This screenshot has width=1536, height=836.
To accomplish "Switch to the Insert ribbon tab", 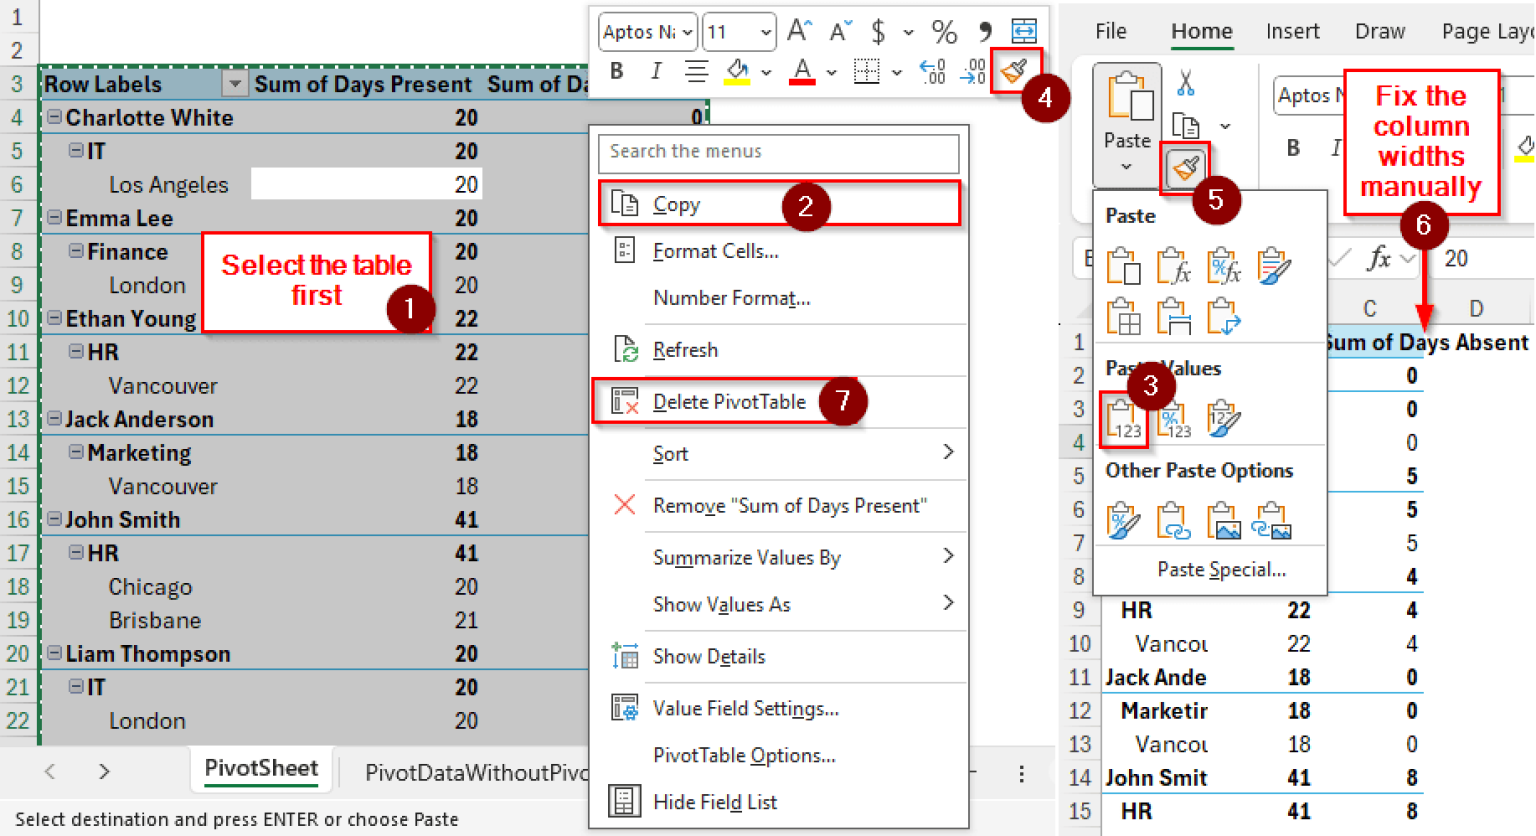I will tap(1293, 31).
